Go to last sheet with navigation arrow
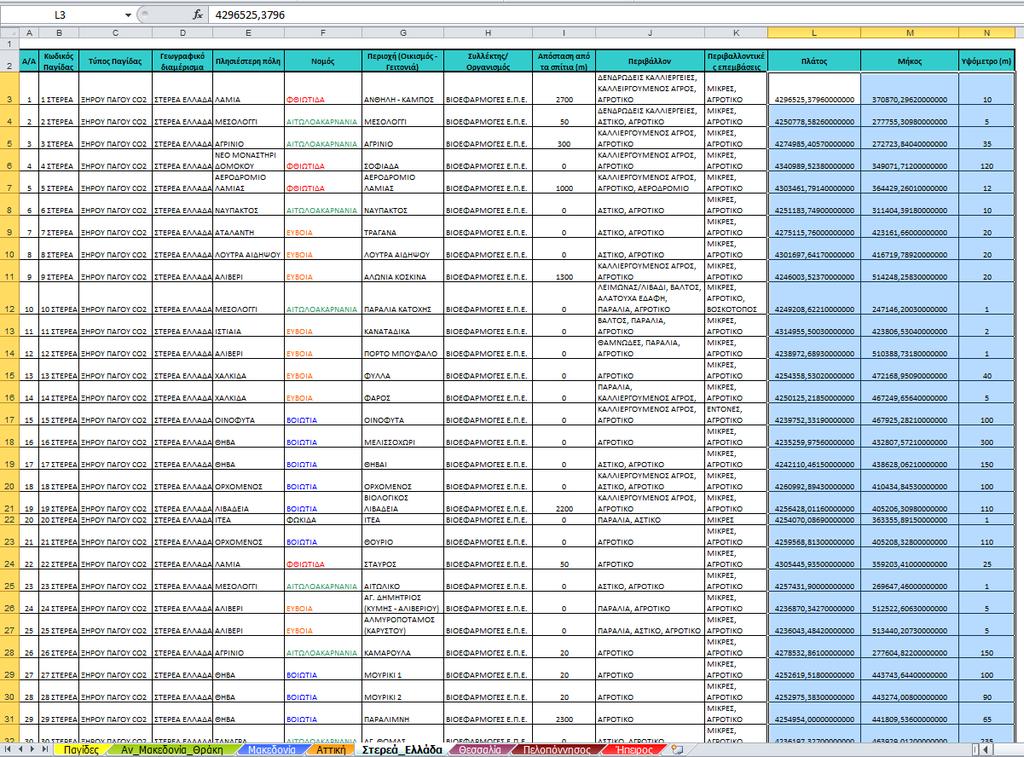The width and height of the screenshot is (1024, 757). coord(44,749)
